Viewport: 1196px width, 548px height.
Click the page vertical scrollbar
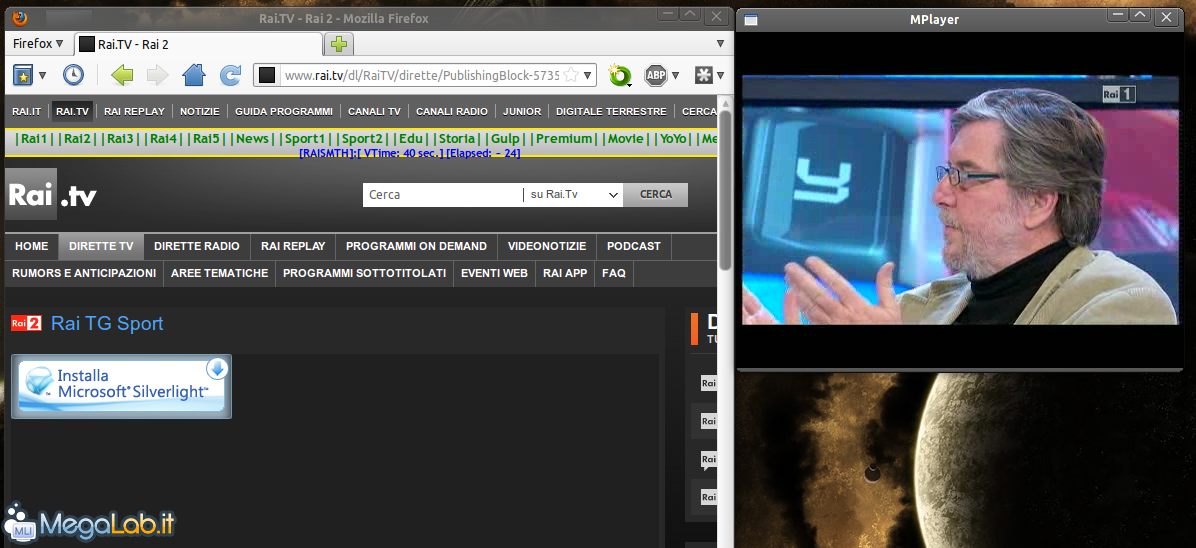click(x=725, y=191)
